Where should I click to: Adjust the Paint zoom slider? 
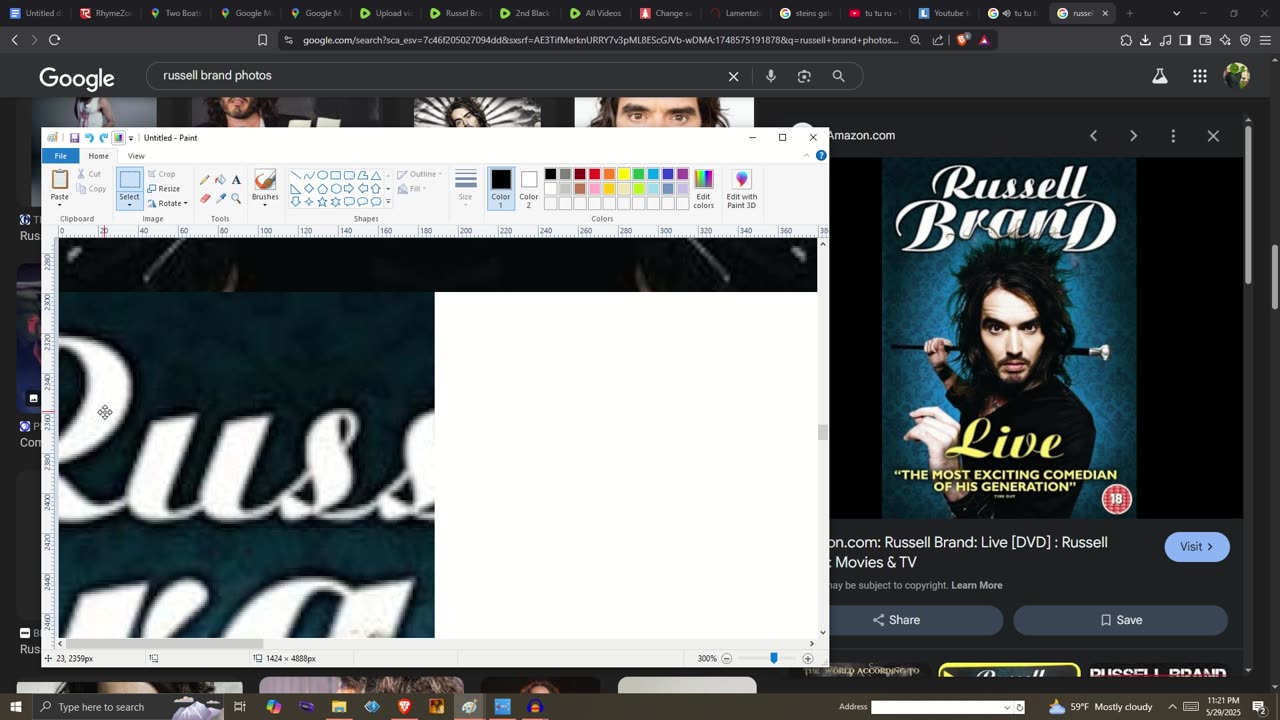click(773, 658)
